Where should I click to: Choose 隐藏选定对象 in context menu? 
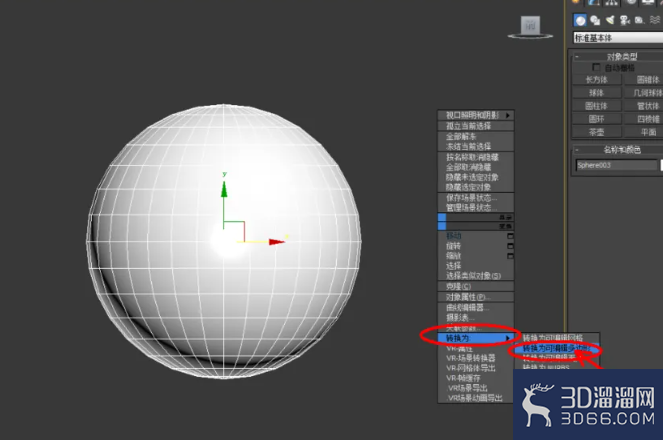coord(476,187)
